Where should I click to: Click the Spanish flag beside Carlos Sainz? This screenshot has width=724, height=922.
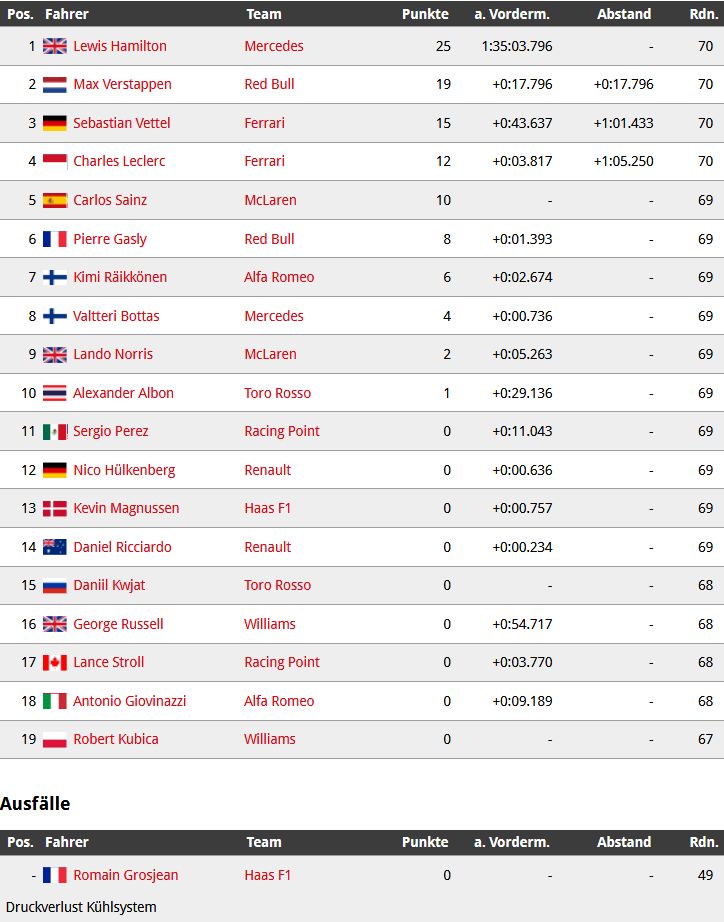55,201
